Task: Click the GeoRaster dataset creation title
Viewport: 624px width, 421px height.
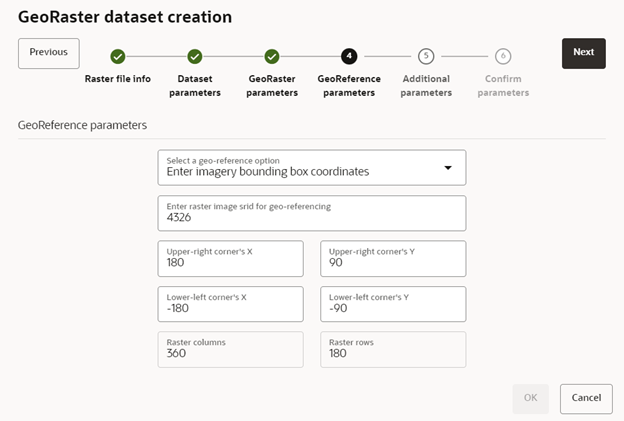Action: click(125, 17)
